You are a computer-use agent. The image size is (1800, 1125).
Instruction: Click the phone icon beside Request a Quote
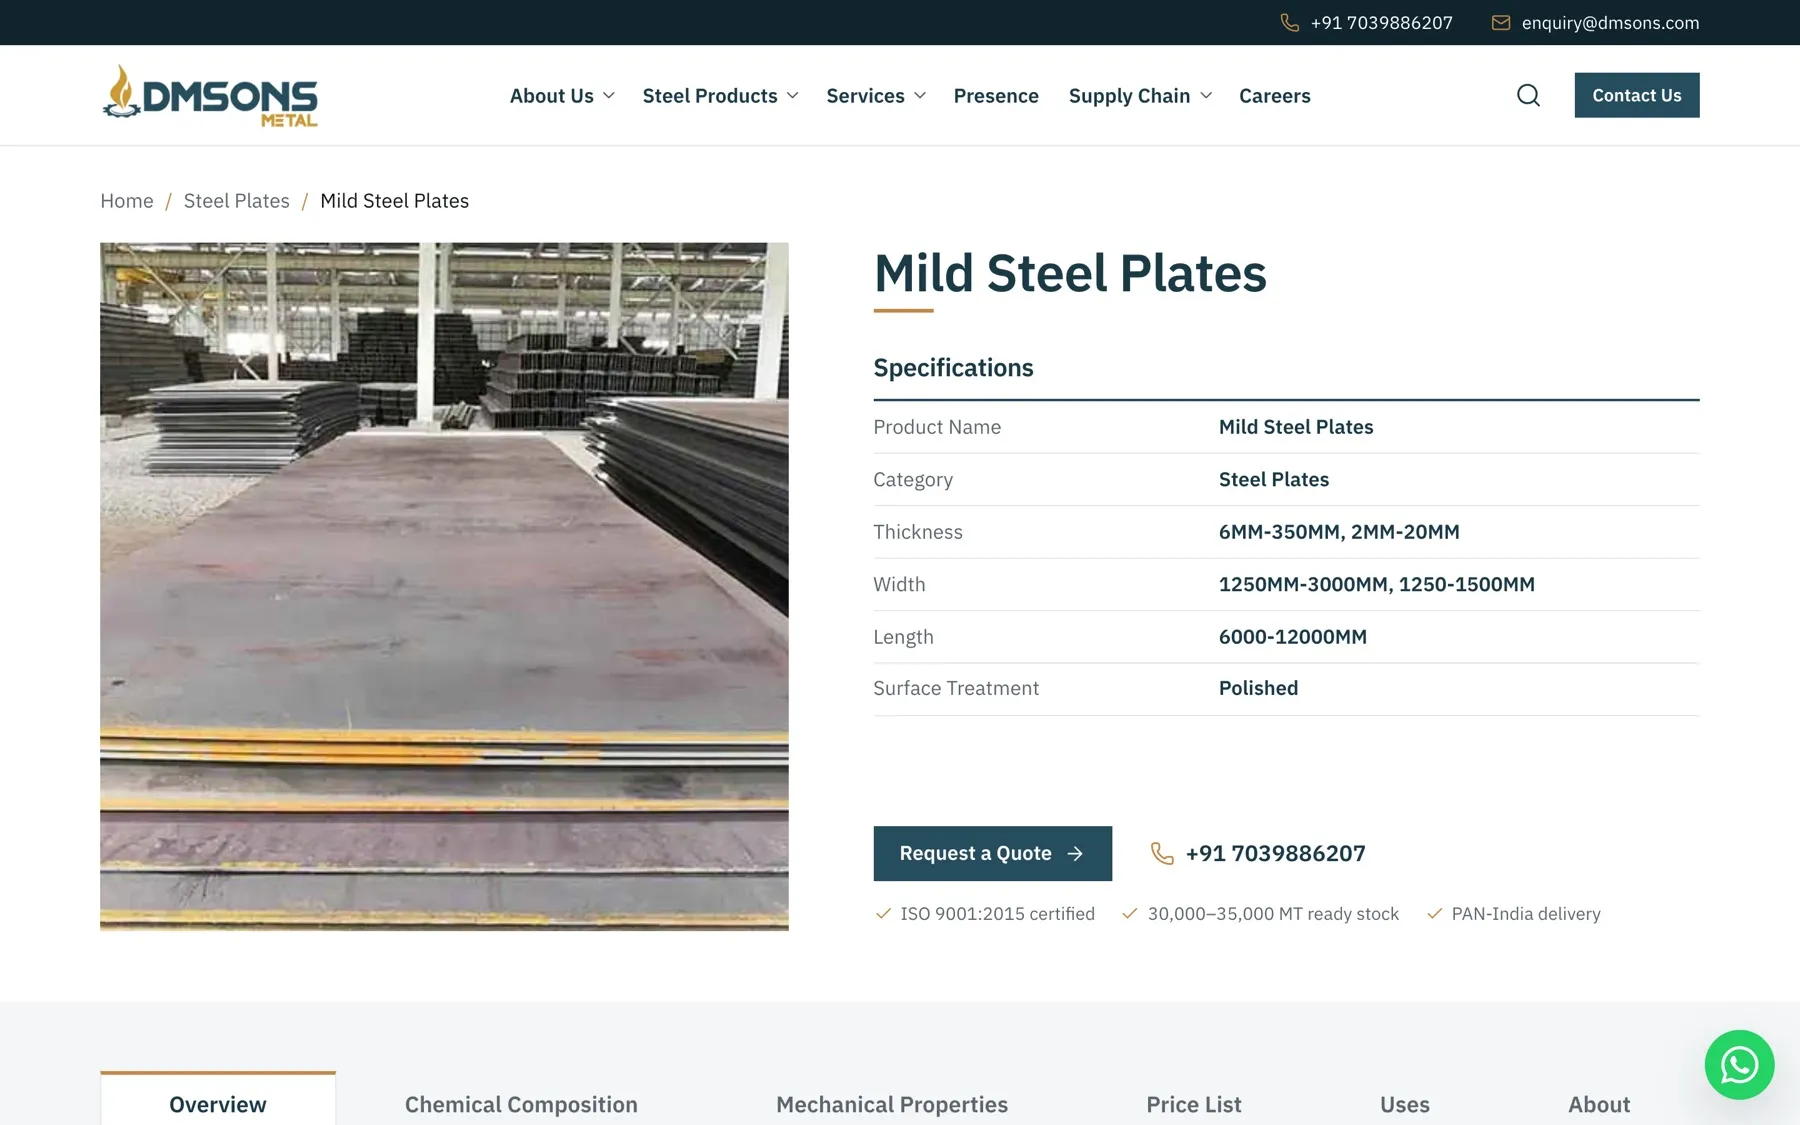click(x=1162, y=853)
